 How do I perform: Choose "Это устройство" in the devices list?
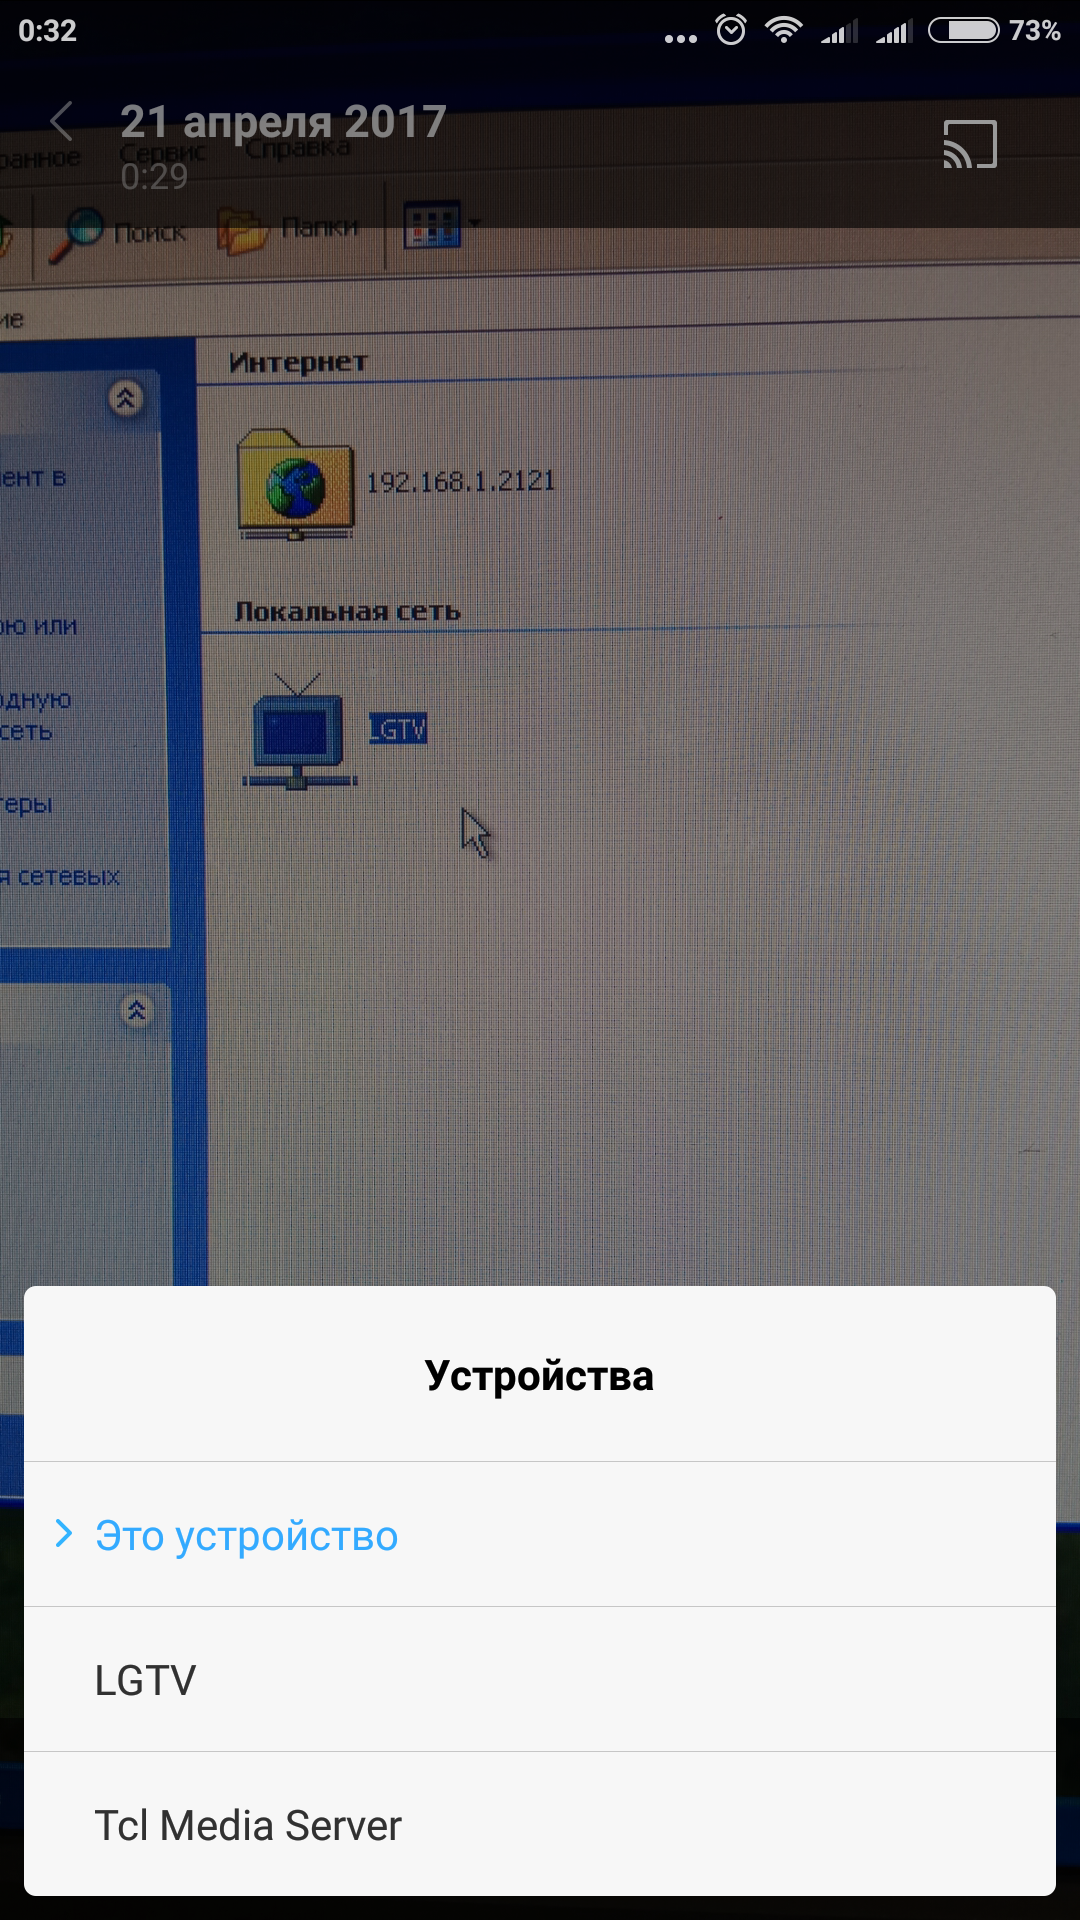pyautogui.click(x=540, y=1535)
